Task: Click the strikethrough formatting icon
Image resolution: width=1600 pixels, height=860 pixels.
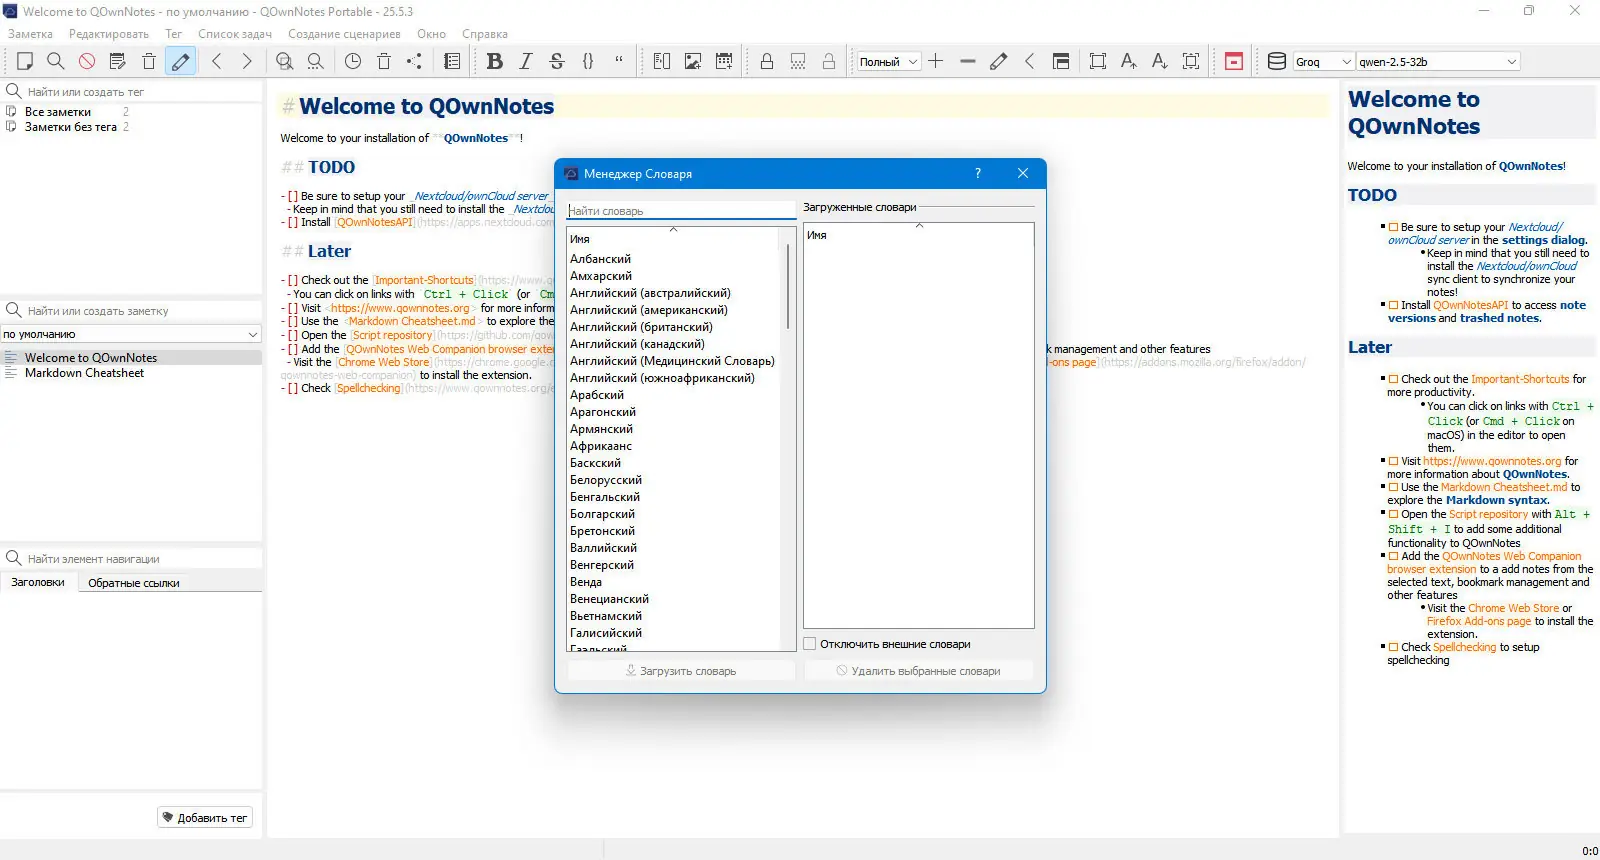Action: [x=557, y=61]
